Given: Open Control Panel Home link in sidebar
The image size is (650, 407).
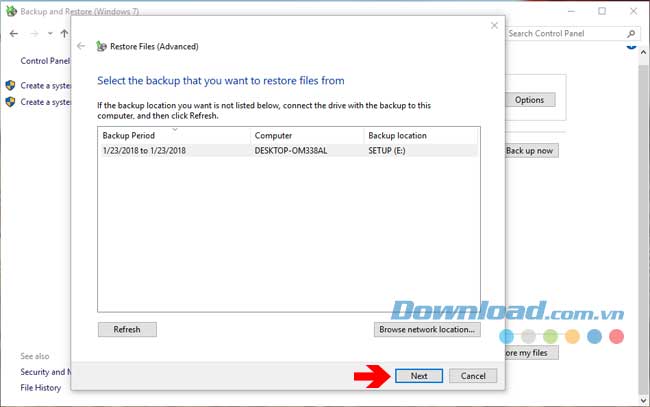Looking at the screenshot, I should tap(46, 61).
